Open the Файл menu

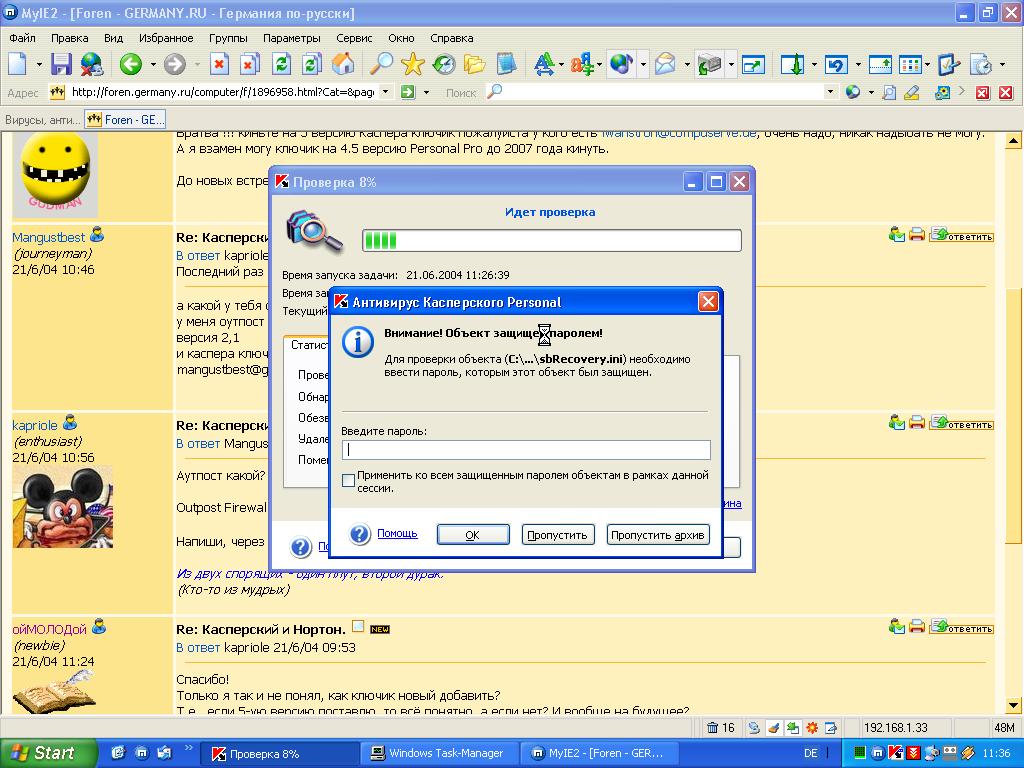(22, 38)
